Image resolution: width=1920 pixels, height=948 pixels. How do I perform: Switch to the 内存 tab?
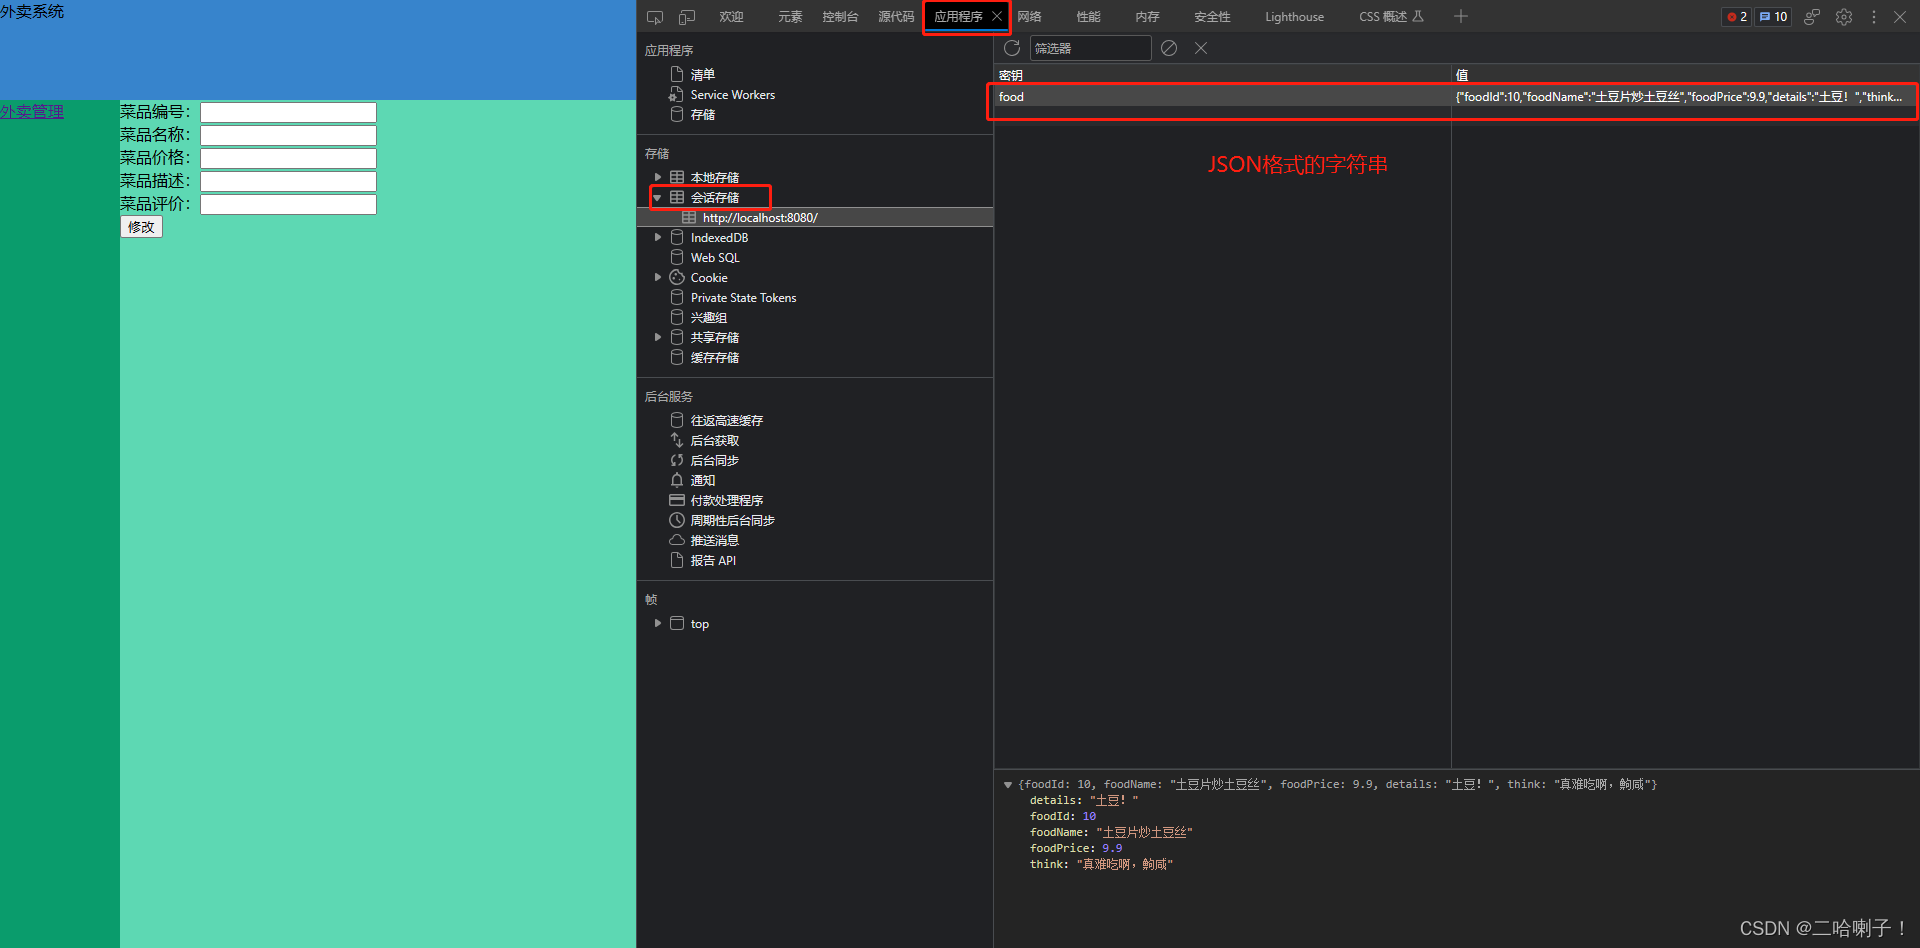click(x=1147, y=16)
